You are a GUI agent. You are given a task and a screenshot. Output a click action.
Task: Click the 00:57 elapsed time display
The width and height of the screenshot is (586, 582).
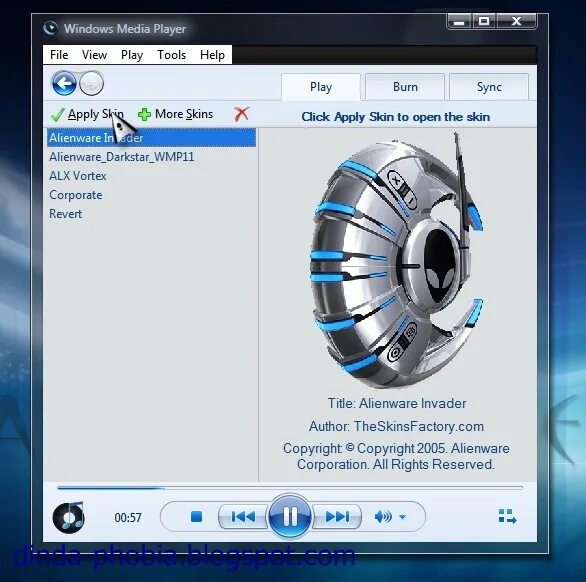coord(128,517)
